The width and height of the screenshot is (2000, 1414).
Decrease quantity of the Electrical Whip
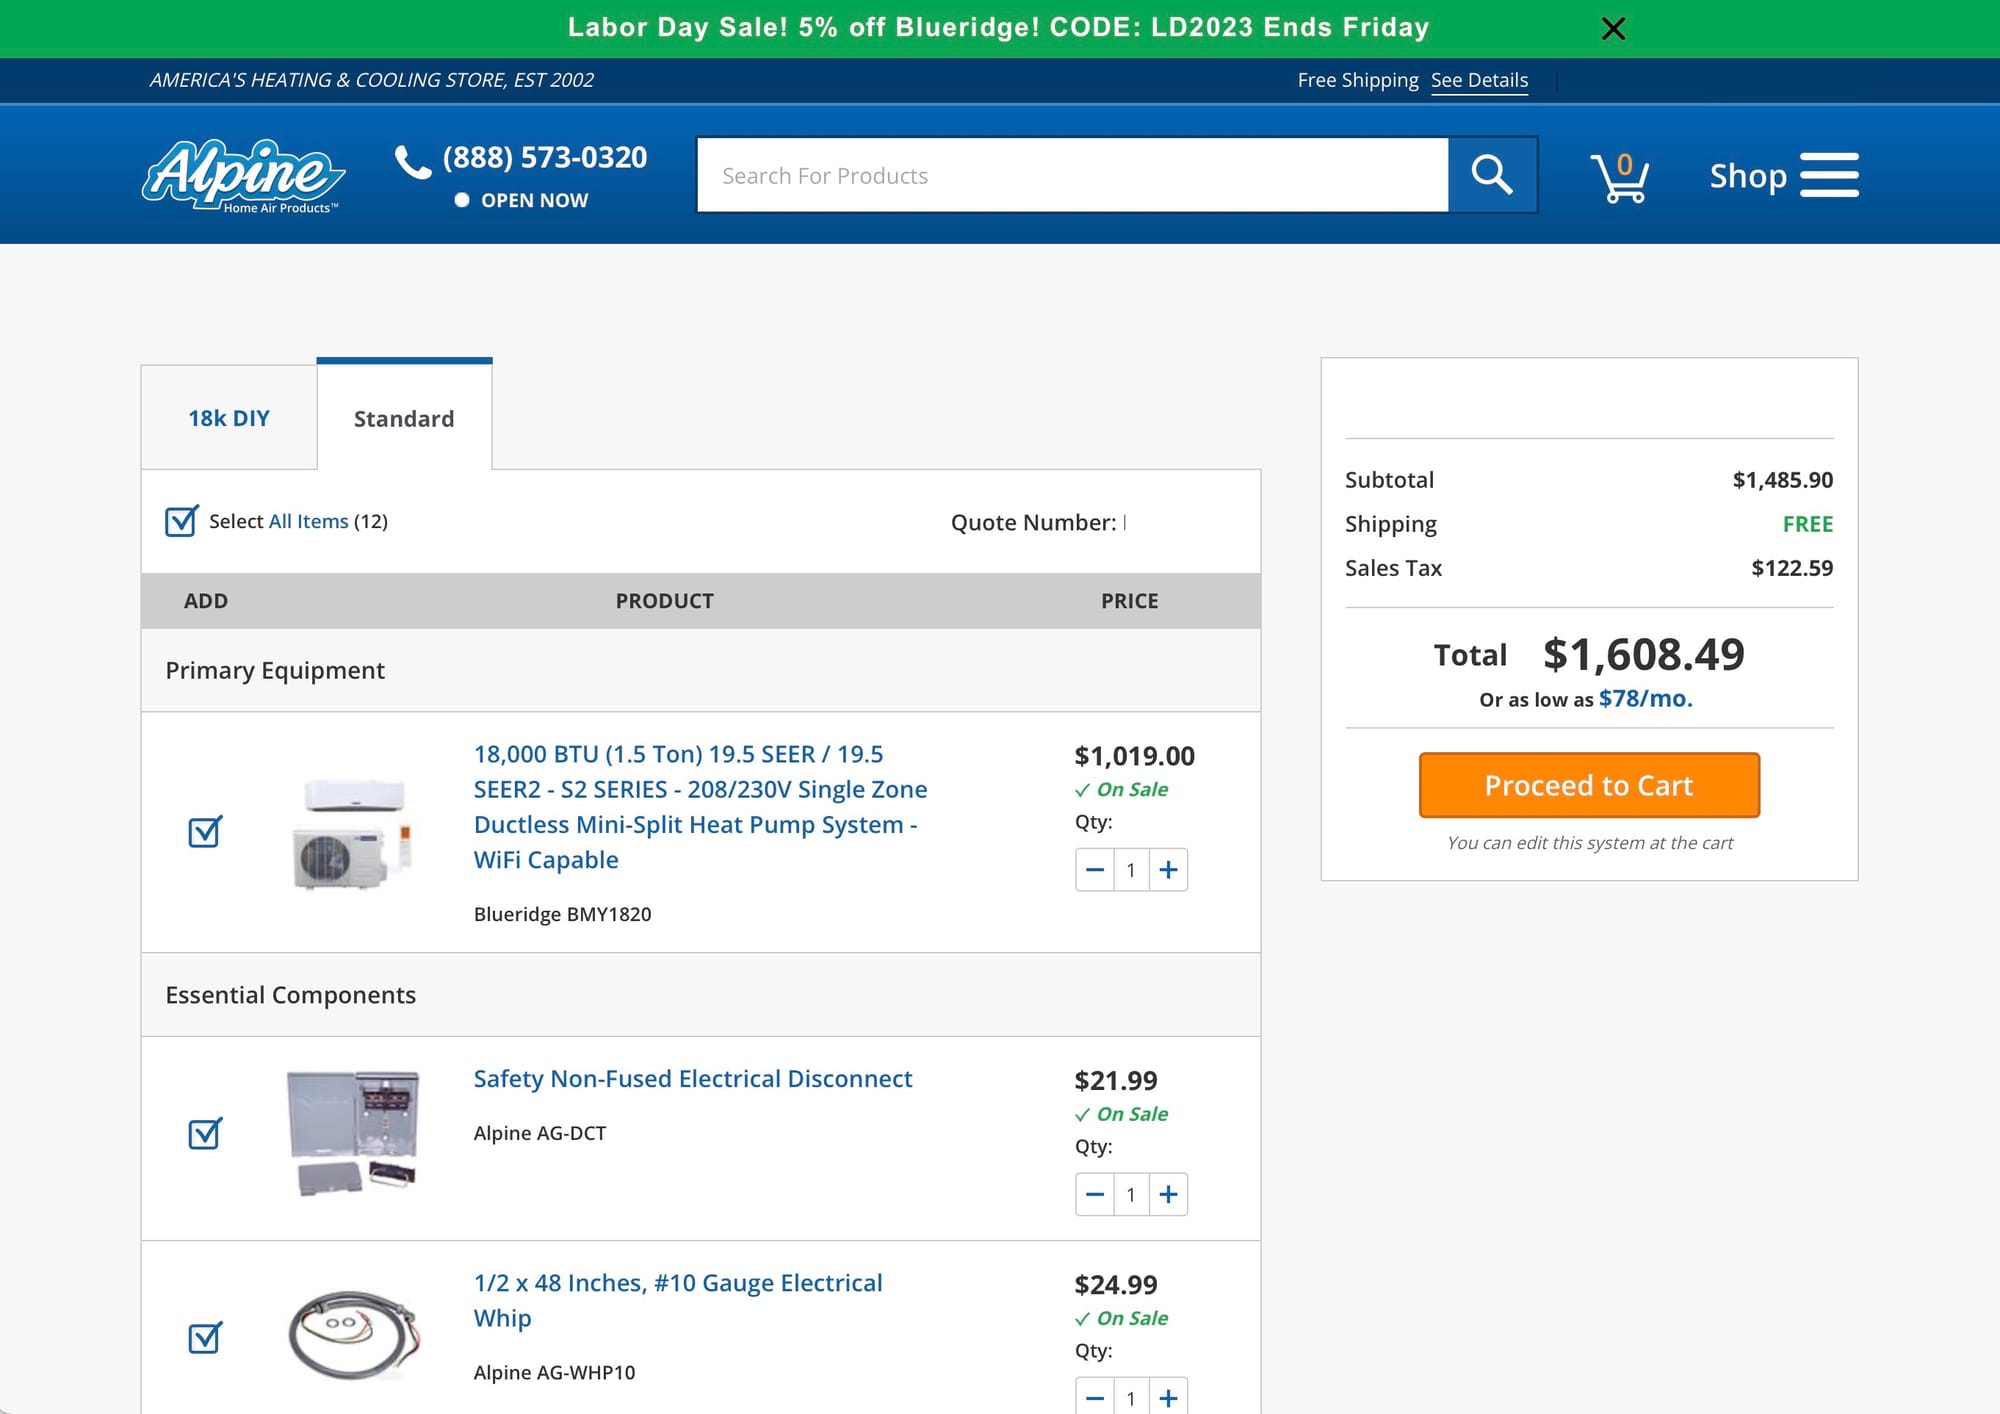coord(1095,1397)
